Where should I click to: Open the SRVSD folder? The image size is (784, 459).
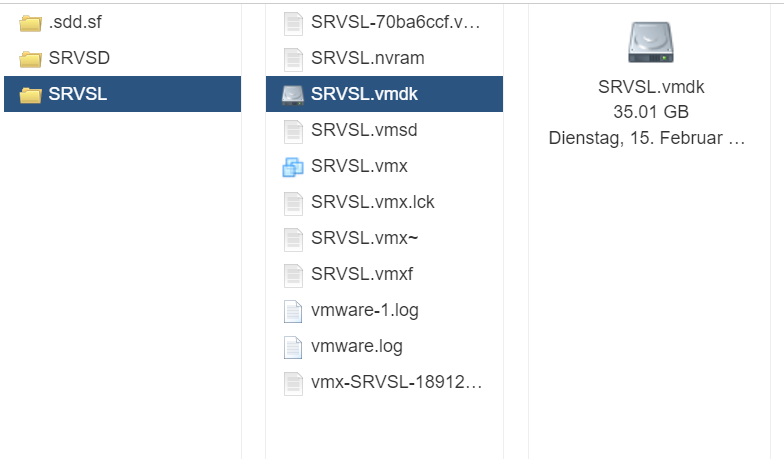pos(79,58)
